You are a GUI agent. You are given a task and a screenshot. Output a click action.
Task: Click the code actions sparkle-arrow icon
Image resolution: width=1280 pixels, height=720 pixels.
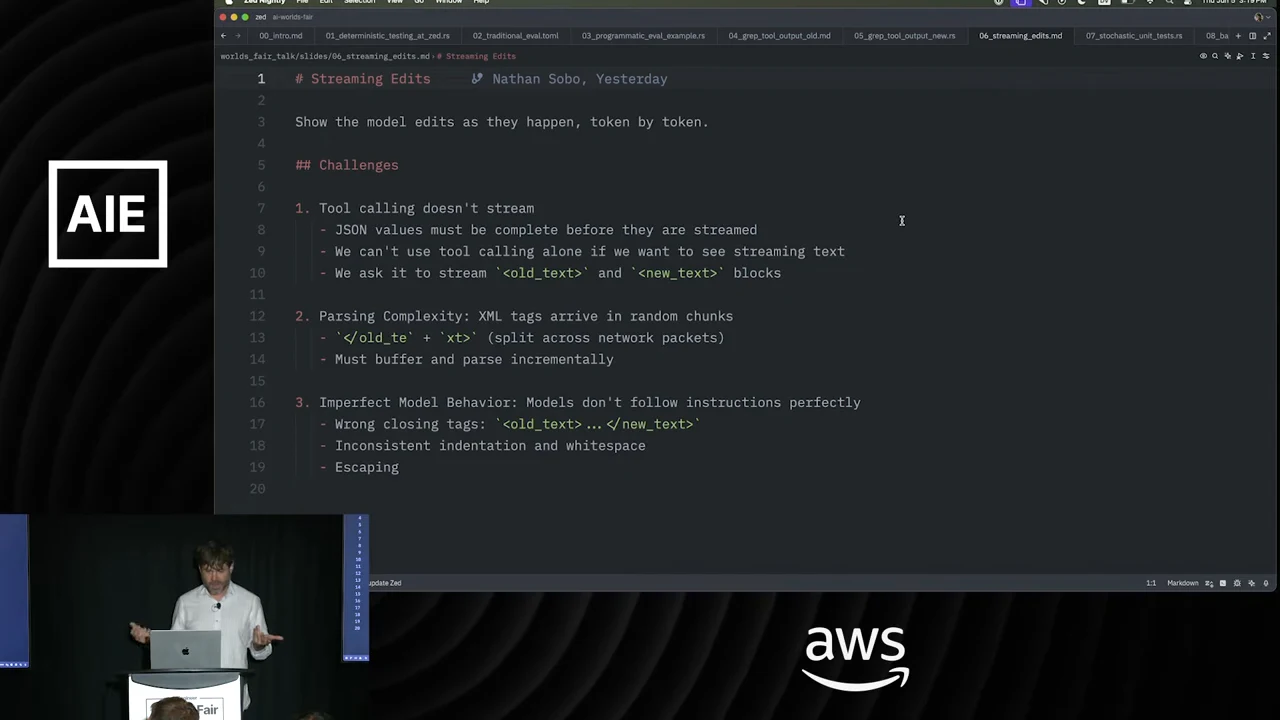tap(1240, 56)
